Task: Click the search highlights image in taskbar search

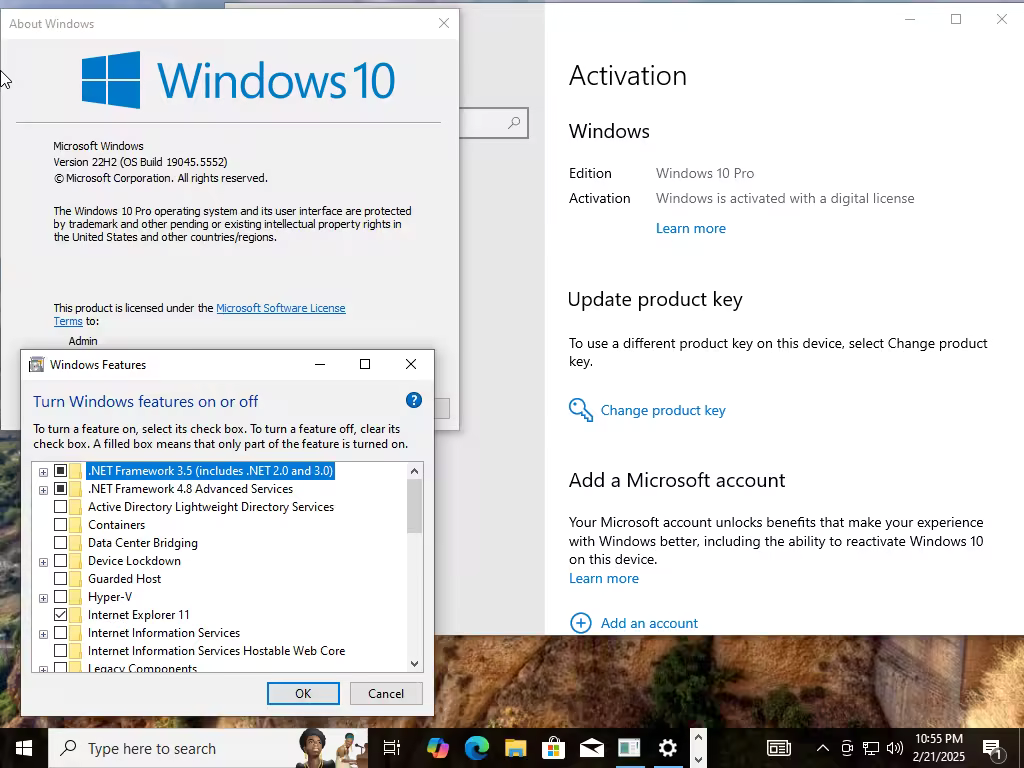Action: (332, 748)
